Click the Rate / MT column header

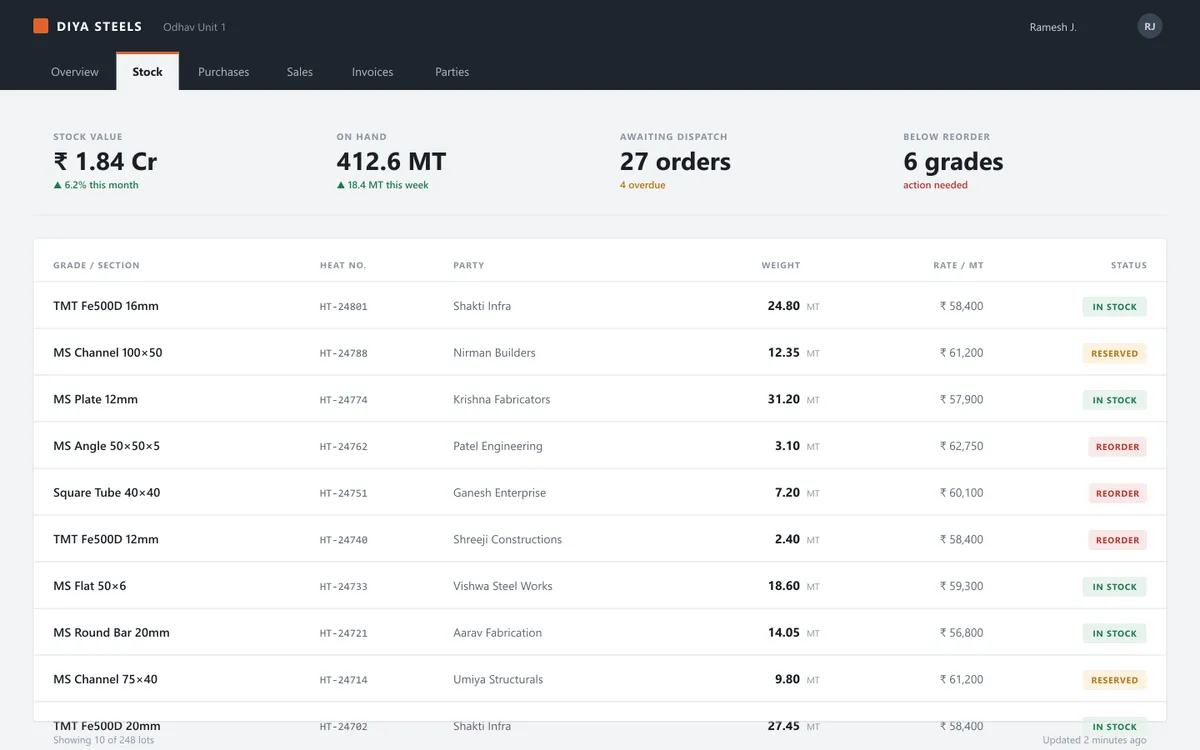(958, 265)
